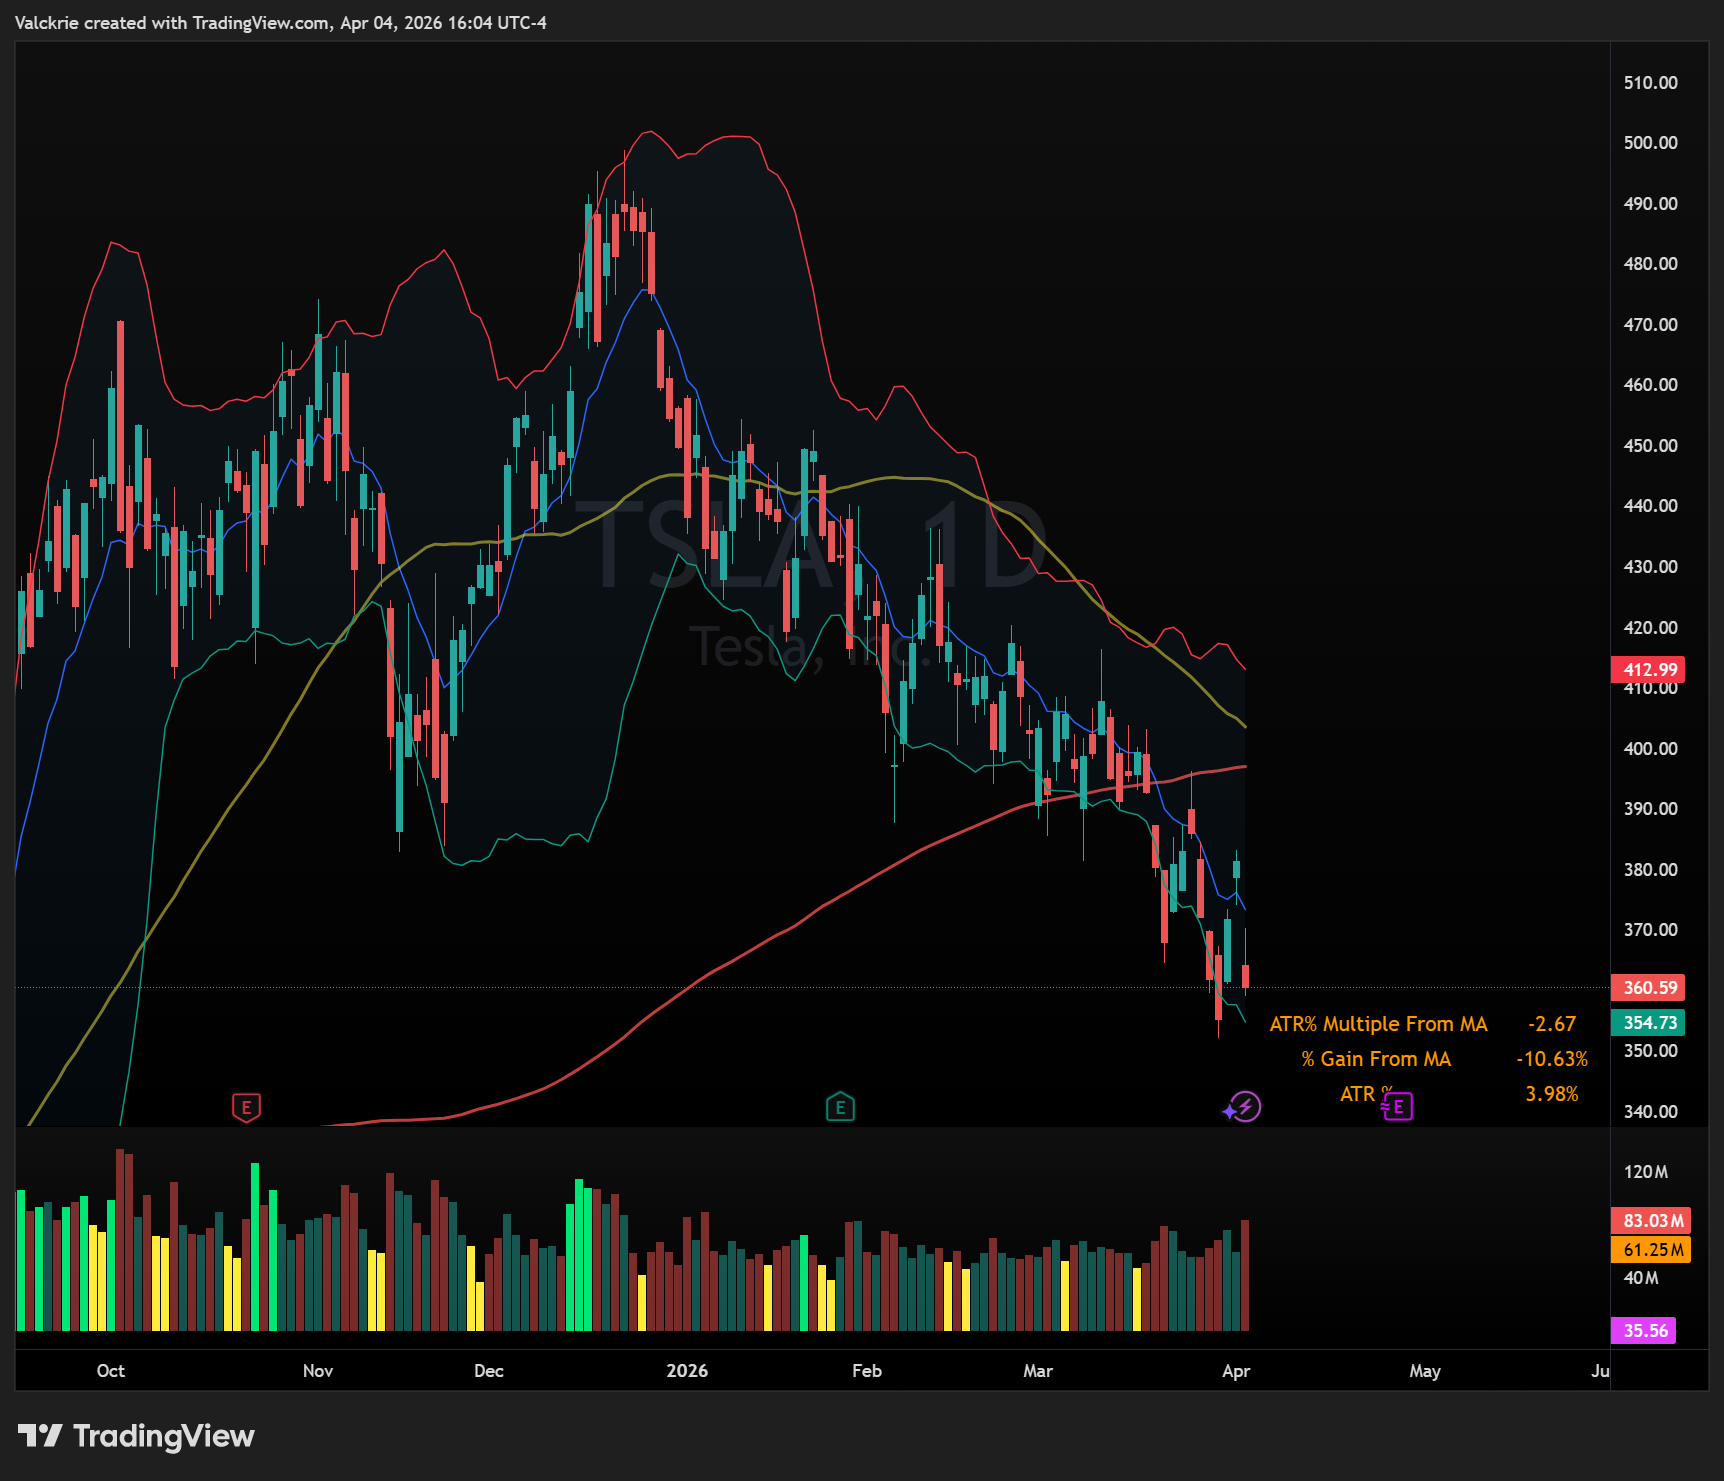Select the green 354.73 price label
This screenshot has width=1724, height=1481.
(x=1648, y=1022)
